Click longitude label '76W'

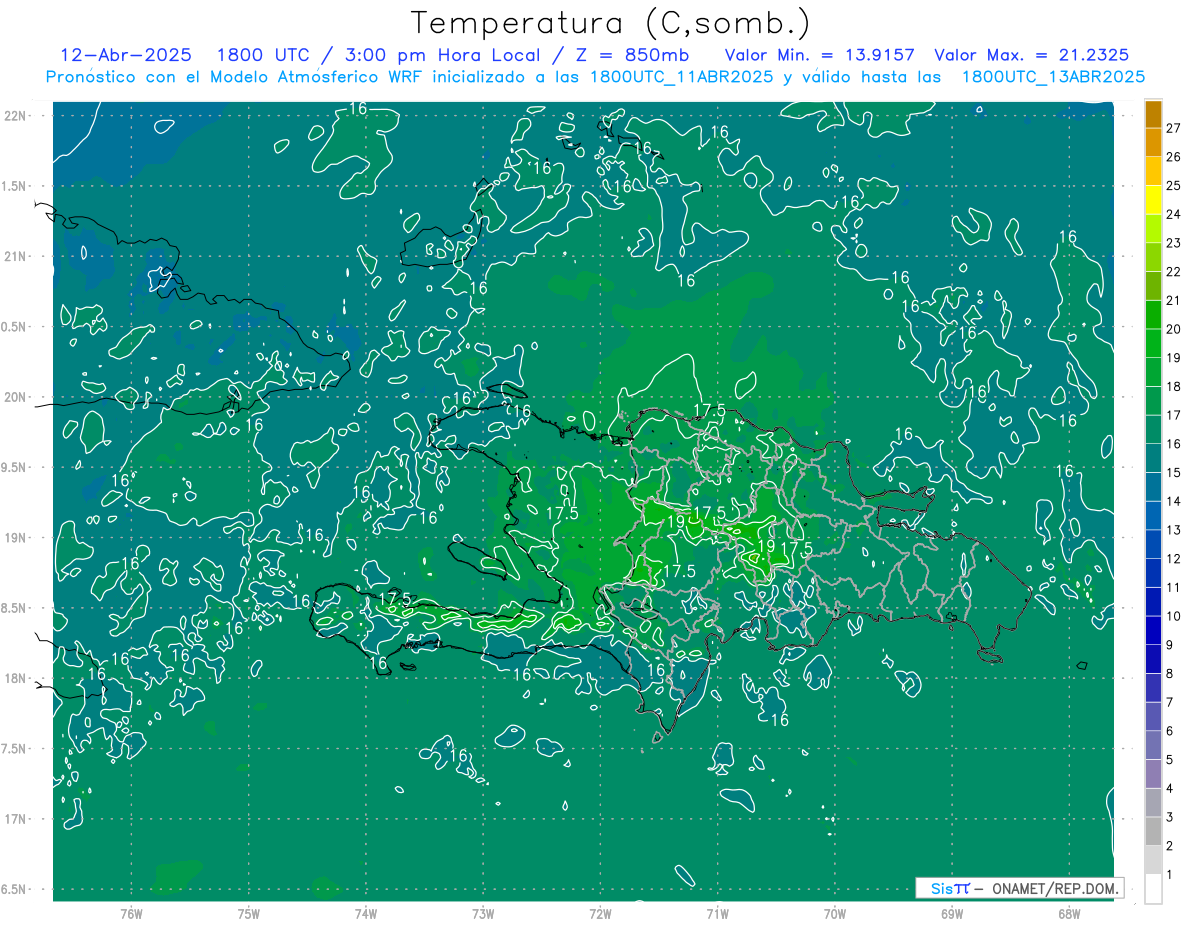tap(131, 914)
